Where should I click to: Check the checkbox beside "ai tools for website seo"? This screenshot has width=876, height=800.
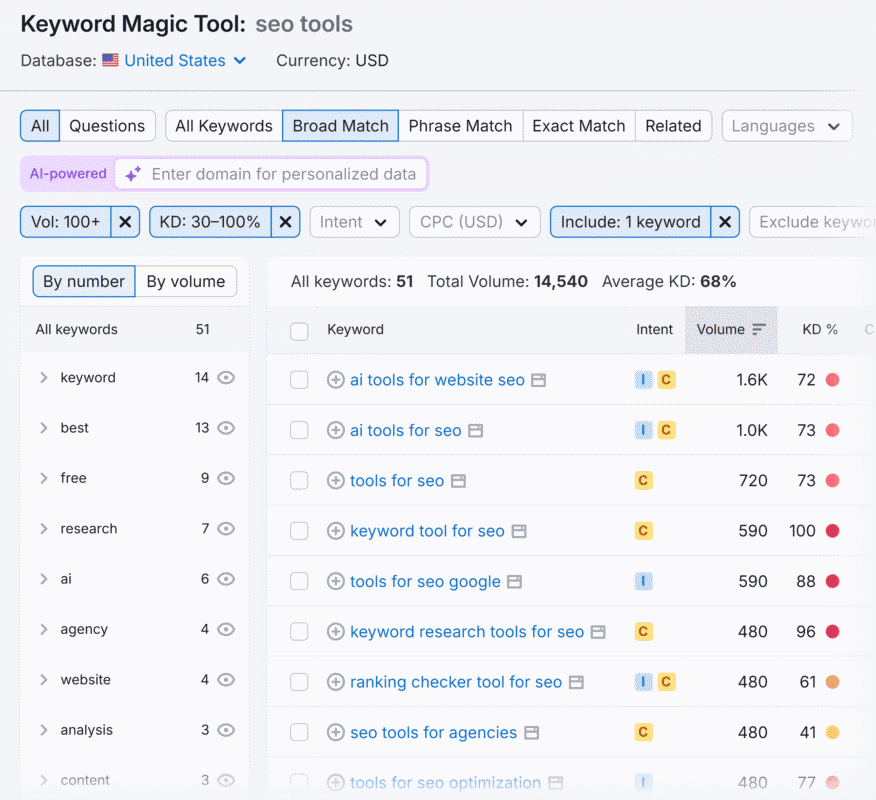click(x=299, y=380)
